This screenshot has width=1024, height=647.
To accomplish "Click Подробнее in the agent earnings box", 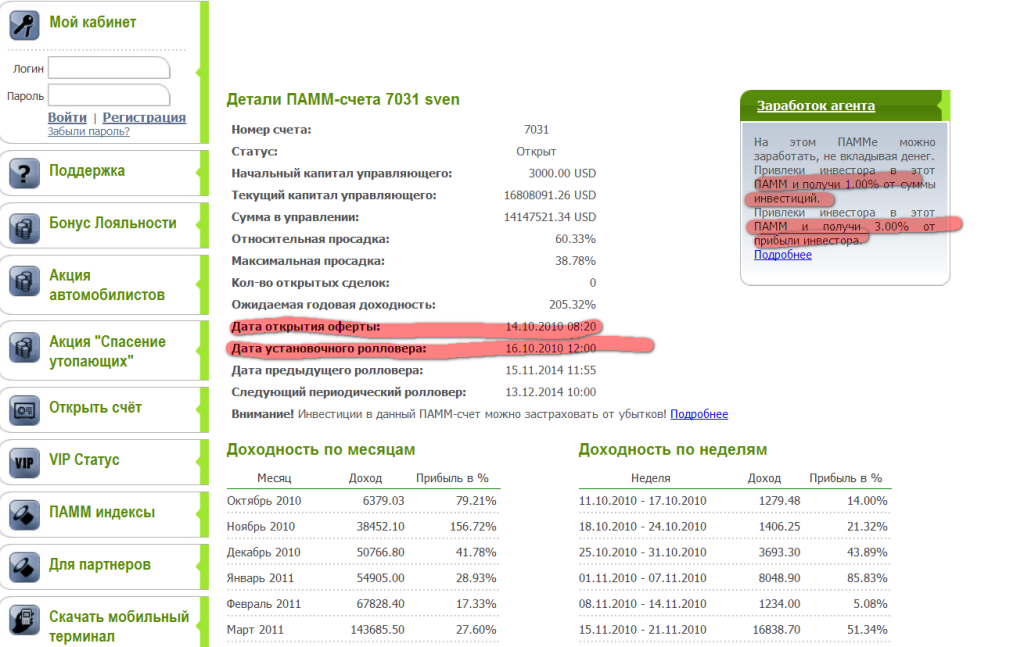I will pos(783,255).
